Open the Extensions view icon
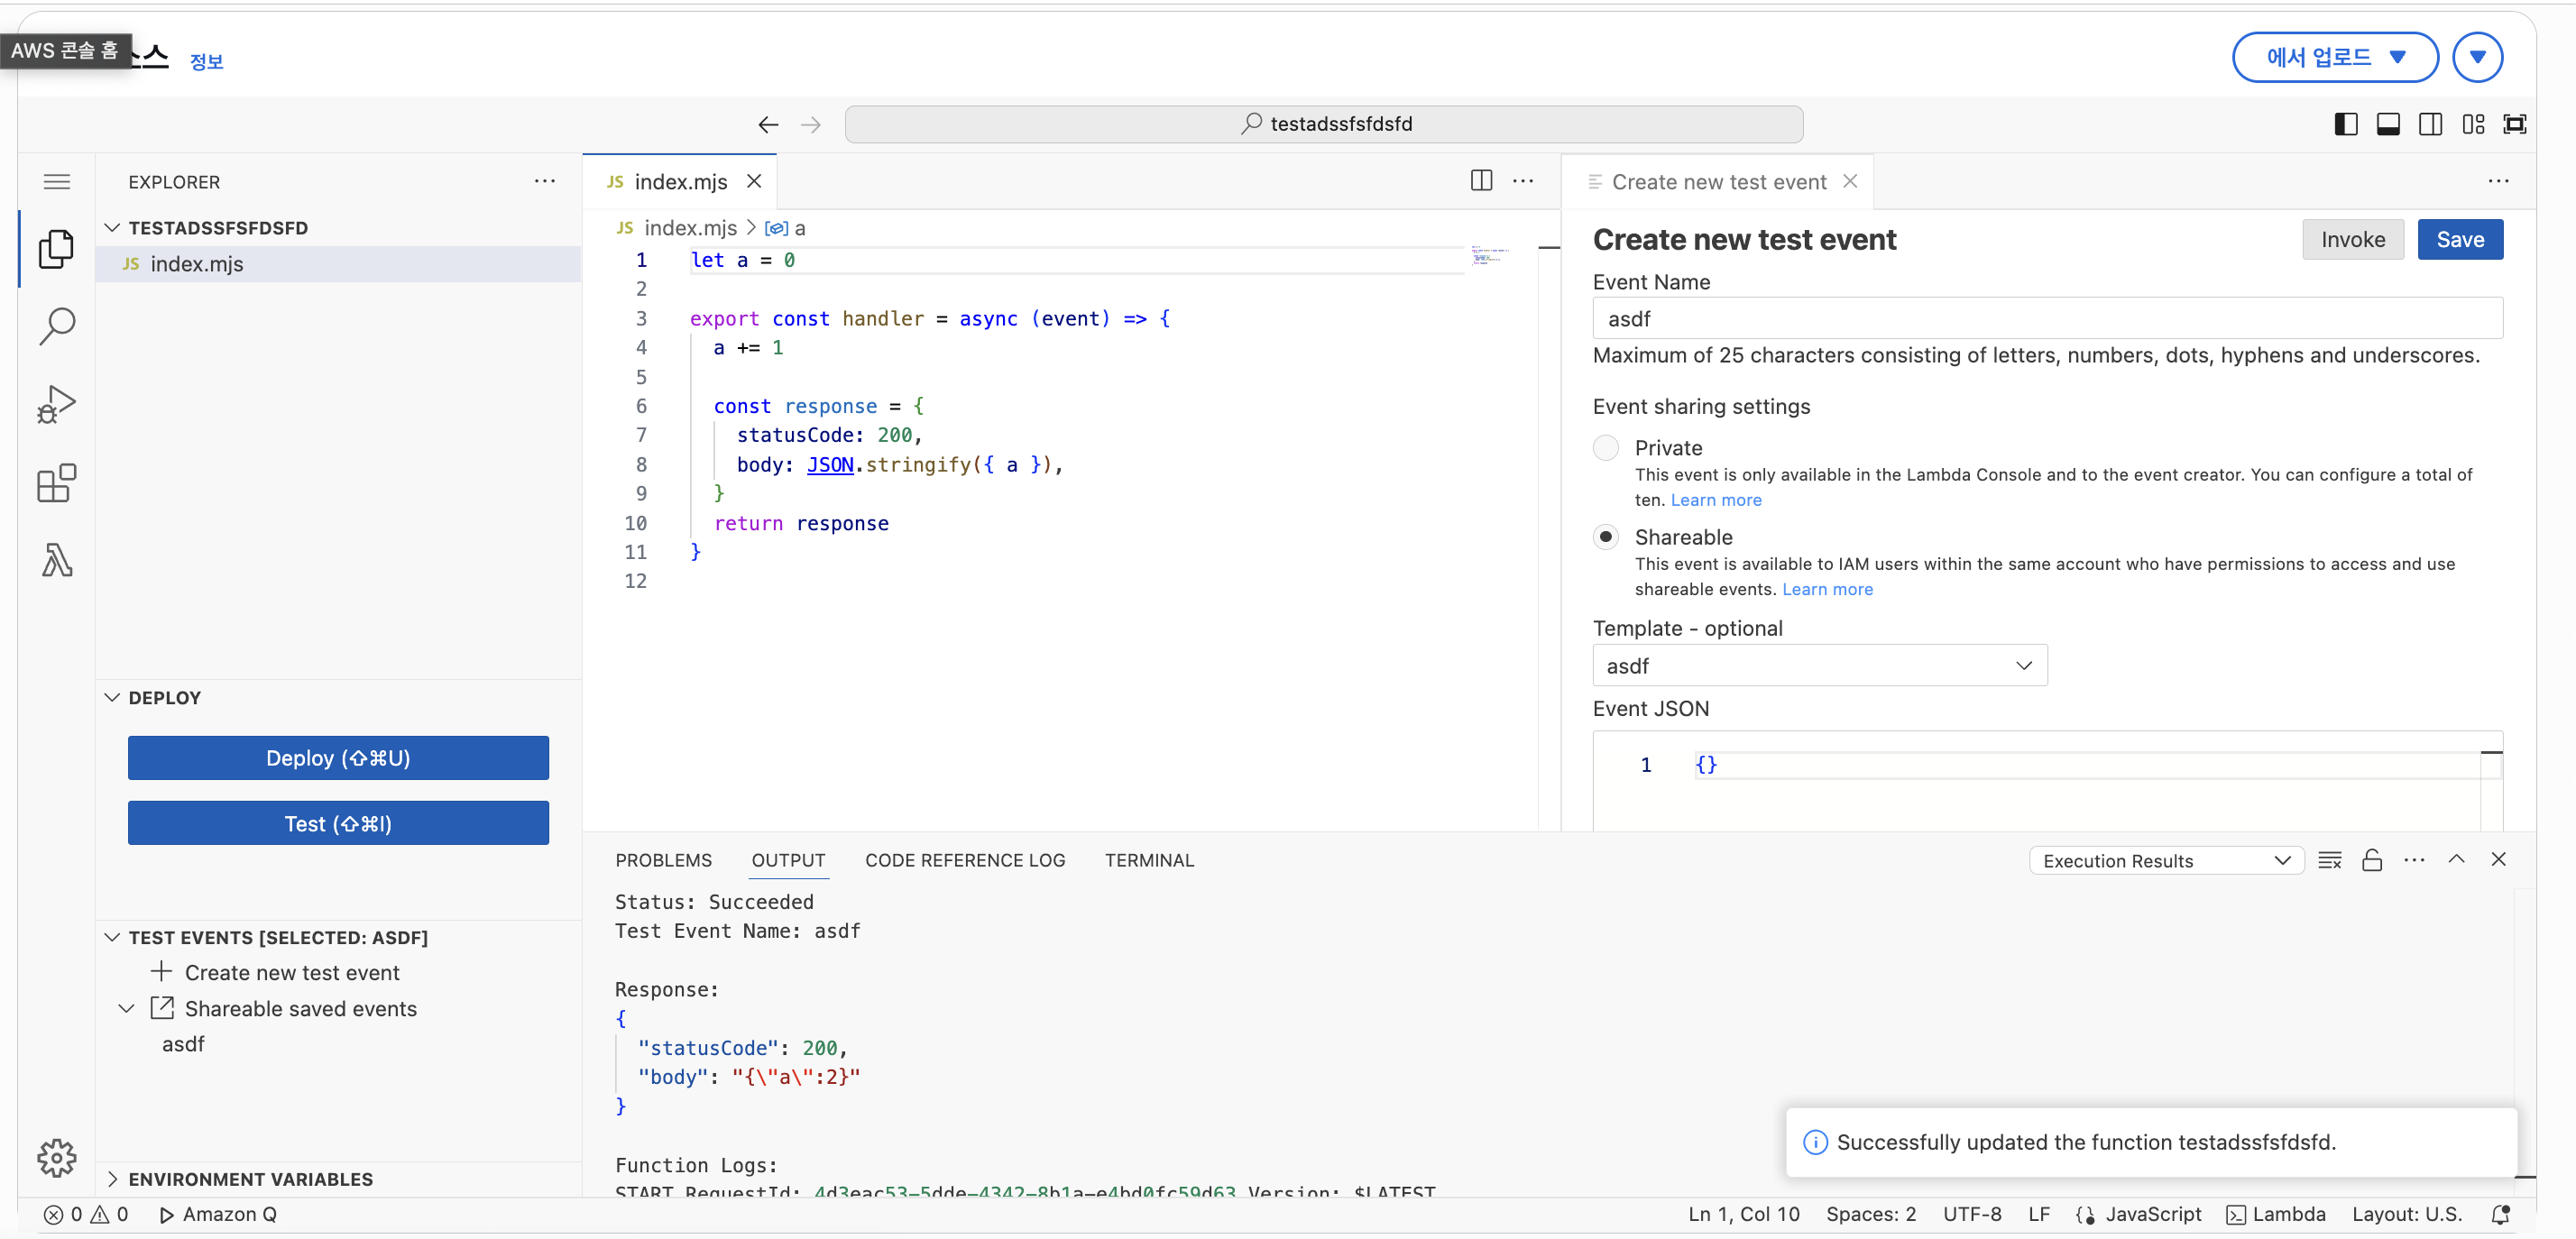 (57, 483)
